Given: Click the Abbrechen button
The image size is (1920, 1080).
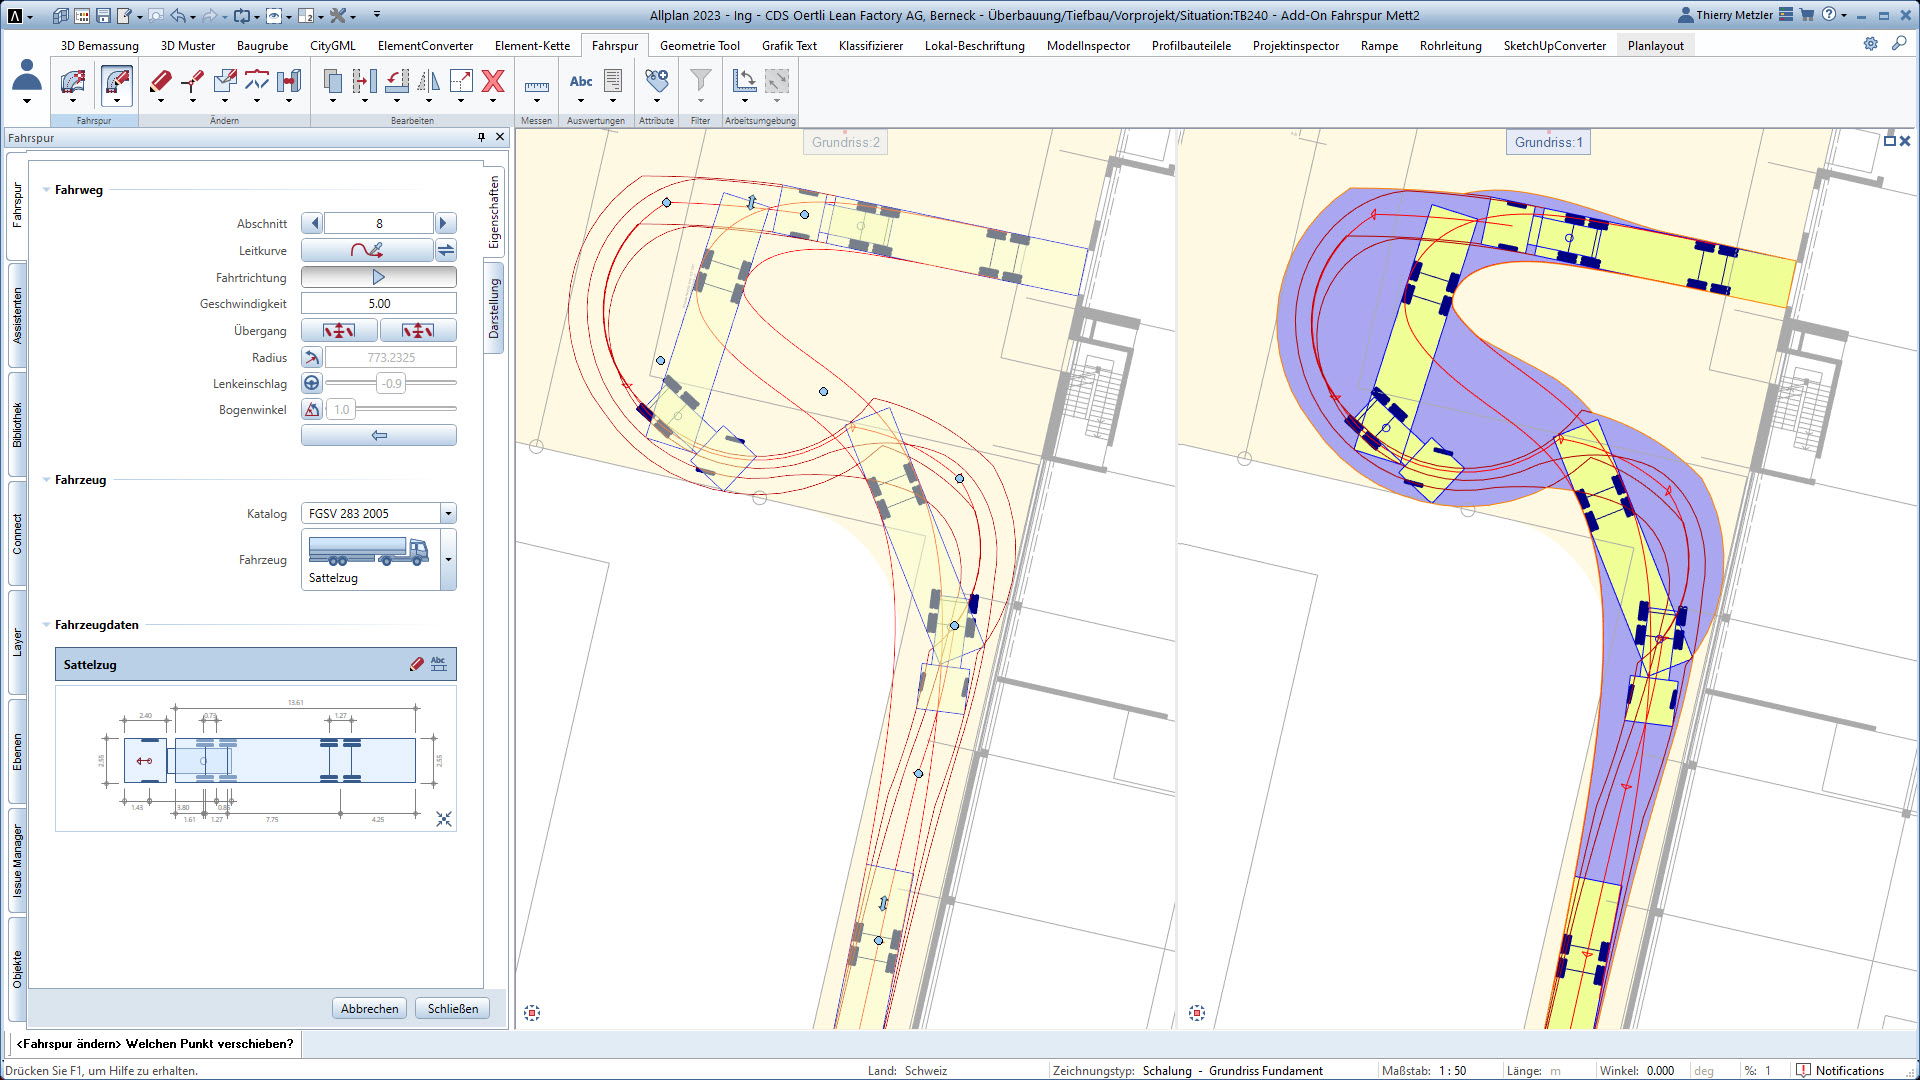Looking at the screenshot, I should click(x=369, y=1009).
